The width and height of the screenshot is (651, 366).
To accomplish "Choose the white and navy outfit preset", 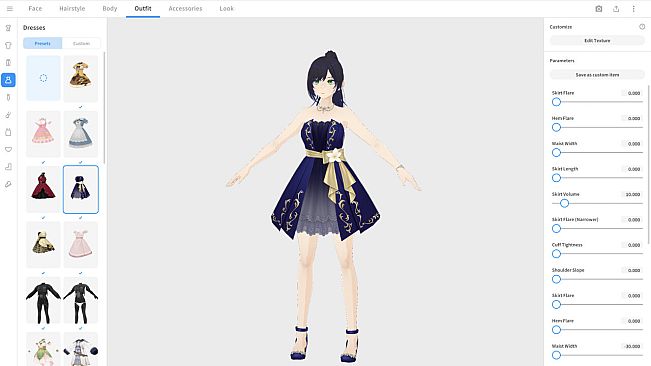I will click(x=81, y=349).
